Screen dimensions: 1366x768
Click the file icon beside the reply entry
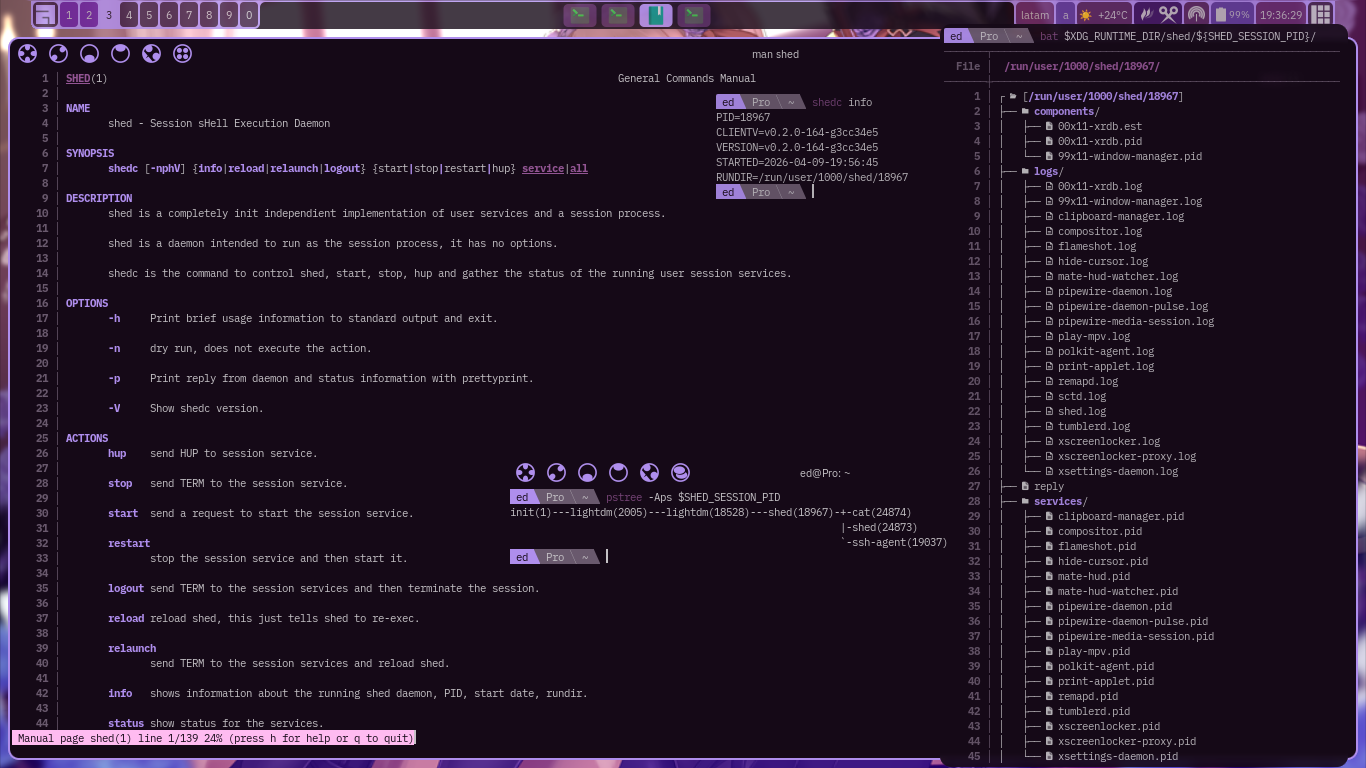tap(1025, 486)
